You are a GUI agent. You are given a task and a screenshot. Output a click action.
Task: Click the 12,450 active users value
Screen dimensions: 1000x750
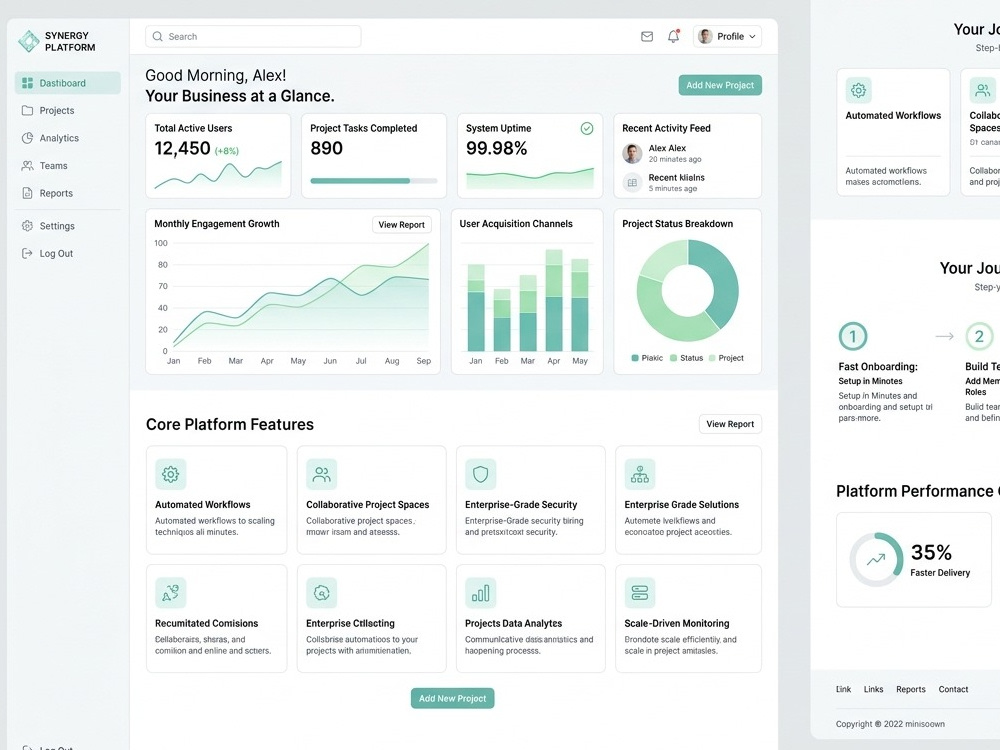pyautogui.click(x=182, y=149)
